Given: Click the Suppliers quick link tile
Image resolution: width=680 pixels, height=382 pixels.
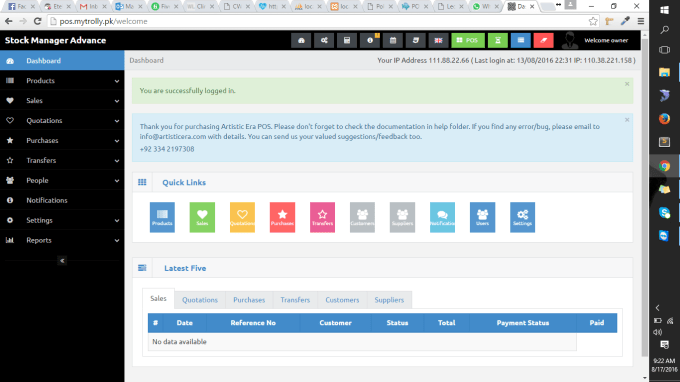Looking at the screenshot, I should pyautogui.click(x=402, y=217).
